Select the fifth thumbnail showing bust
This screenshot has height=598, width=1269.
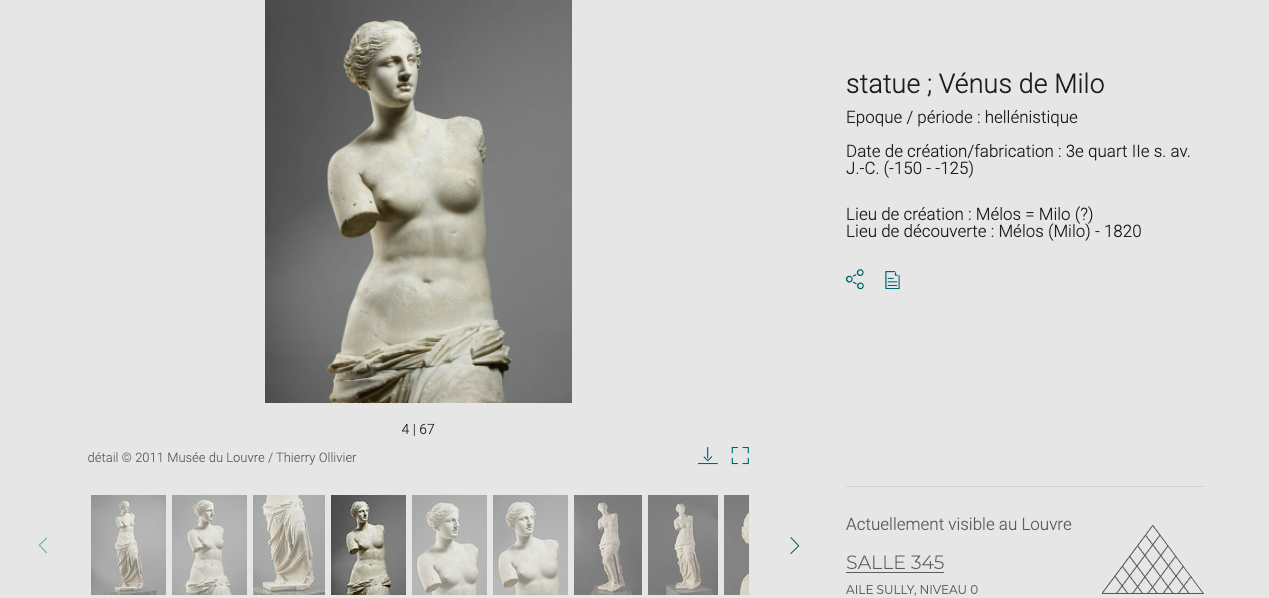(x=449, y=545)
